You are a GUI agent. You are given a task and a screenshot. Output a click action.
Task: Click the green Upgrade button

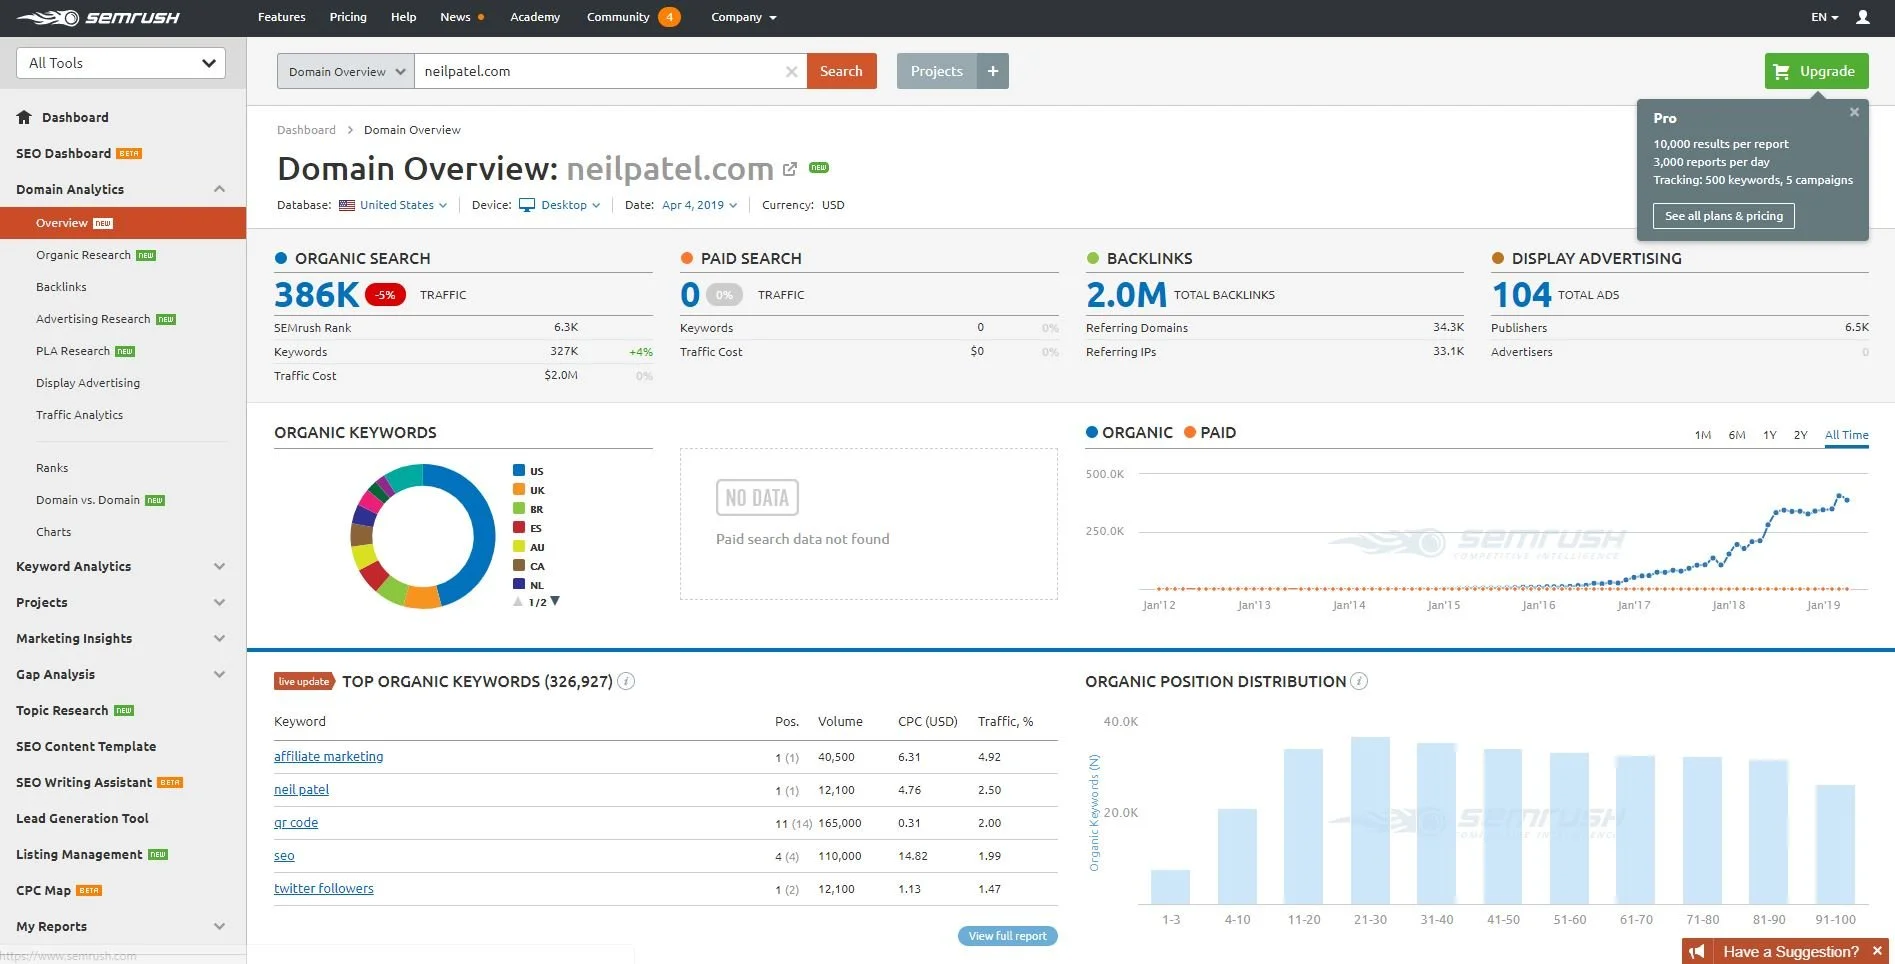(1816, 71)
